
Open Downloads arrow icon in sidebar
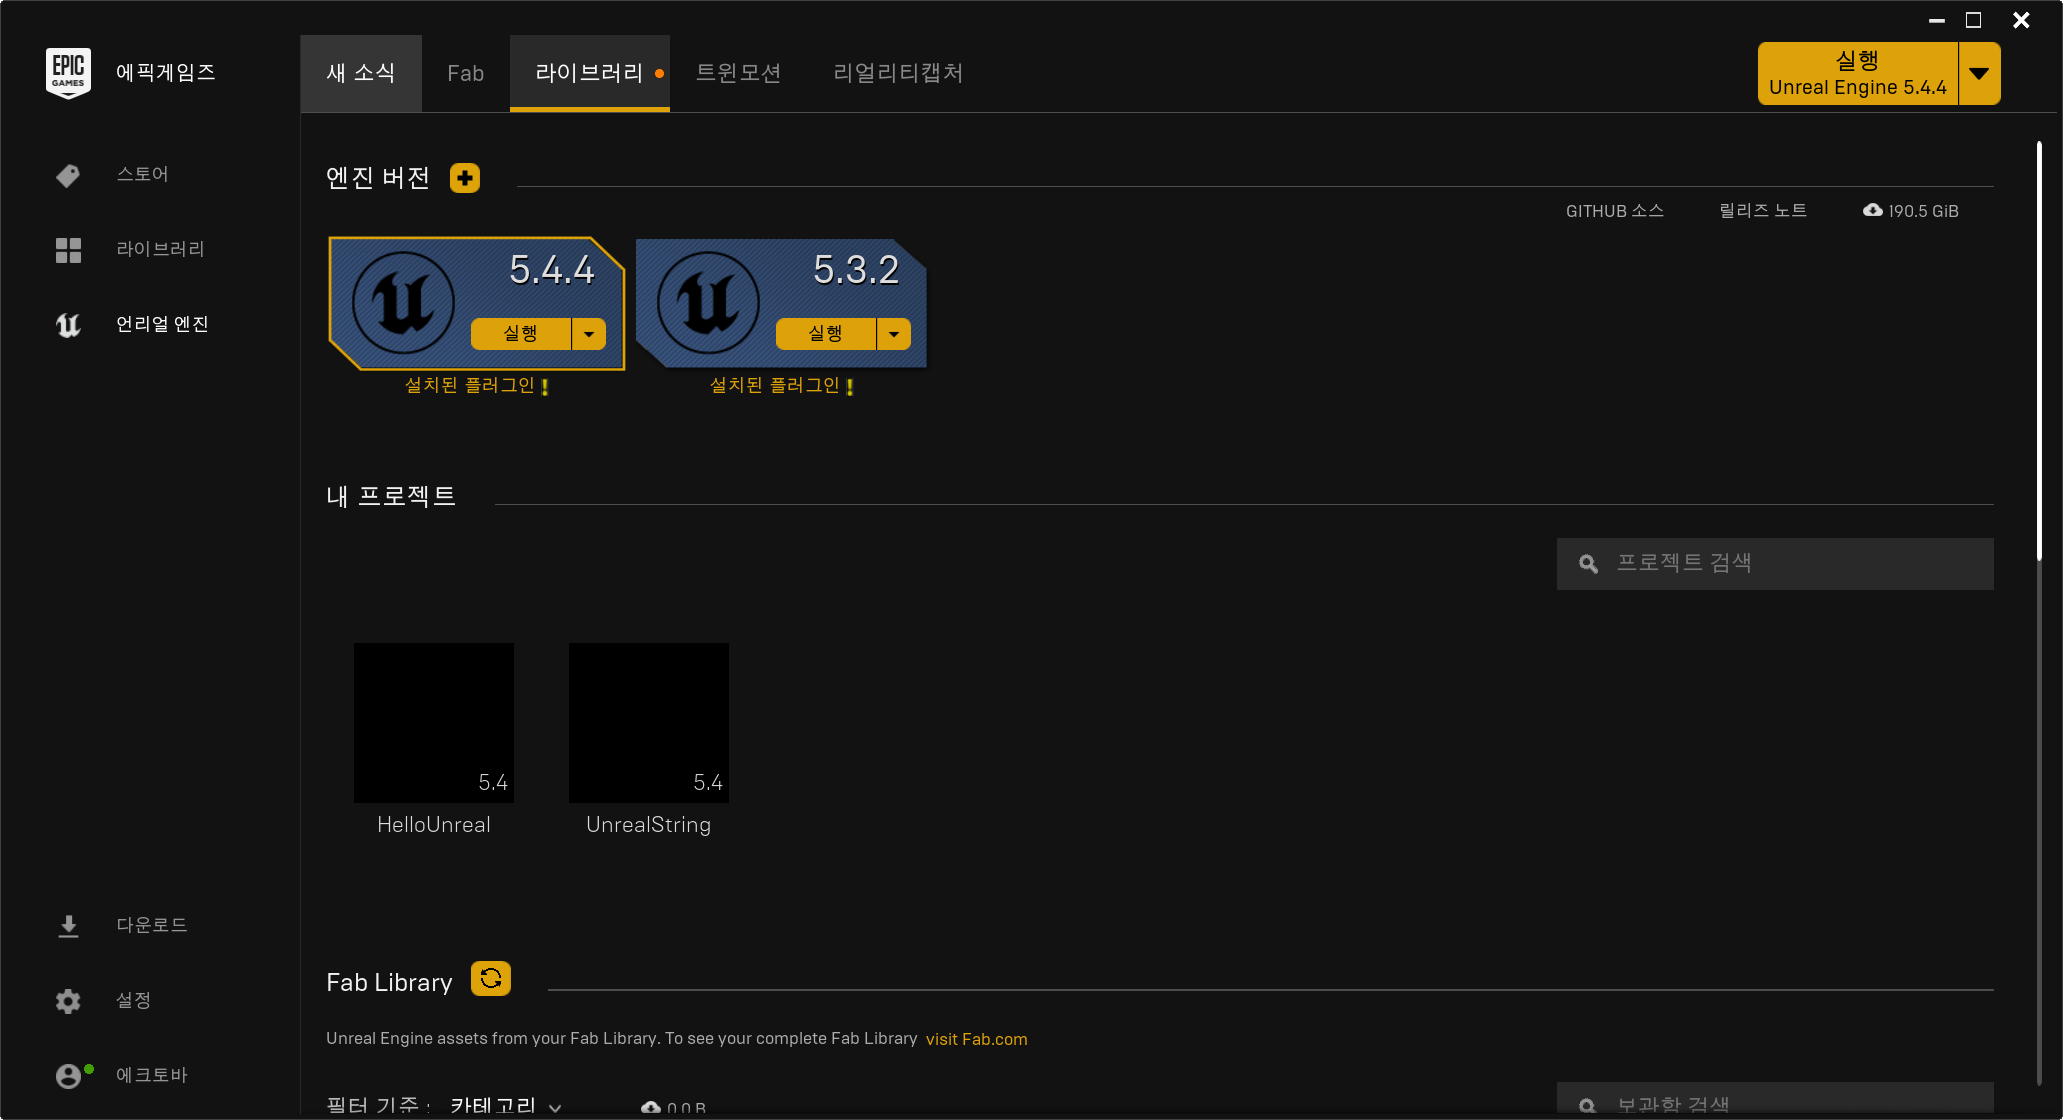68,926
